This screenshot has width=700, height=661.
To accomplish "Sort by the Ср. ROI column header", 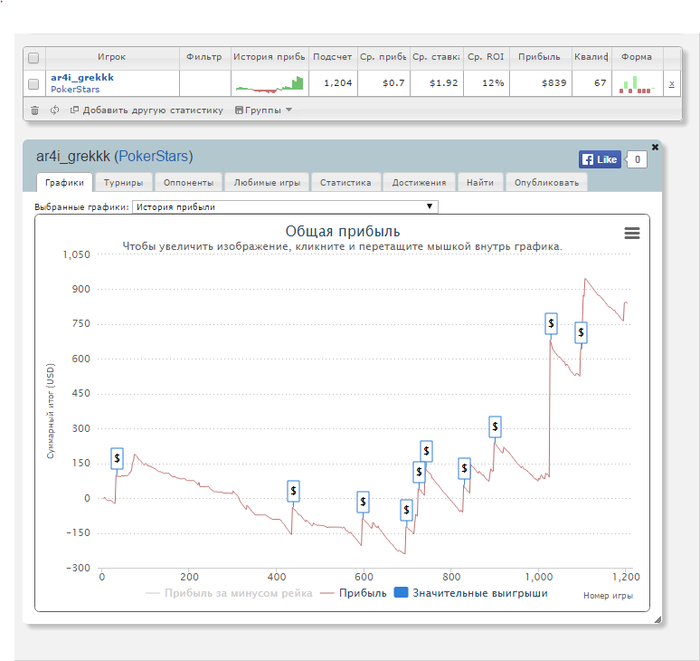I will (x=486, y=57).
